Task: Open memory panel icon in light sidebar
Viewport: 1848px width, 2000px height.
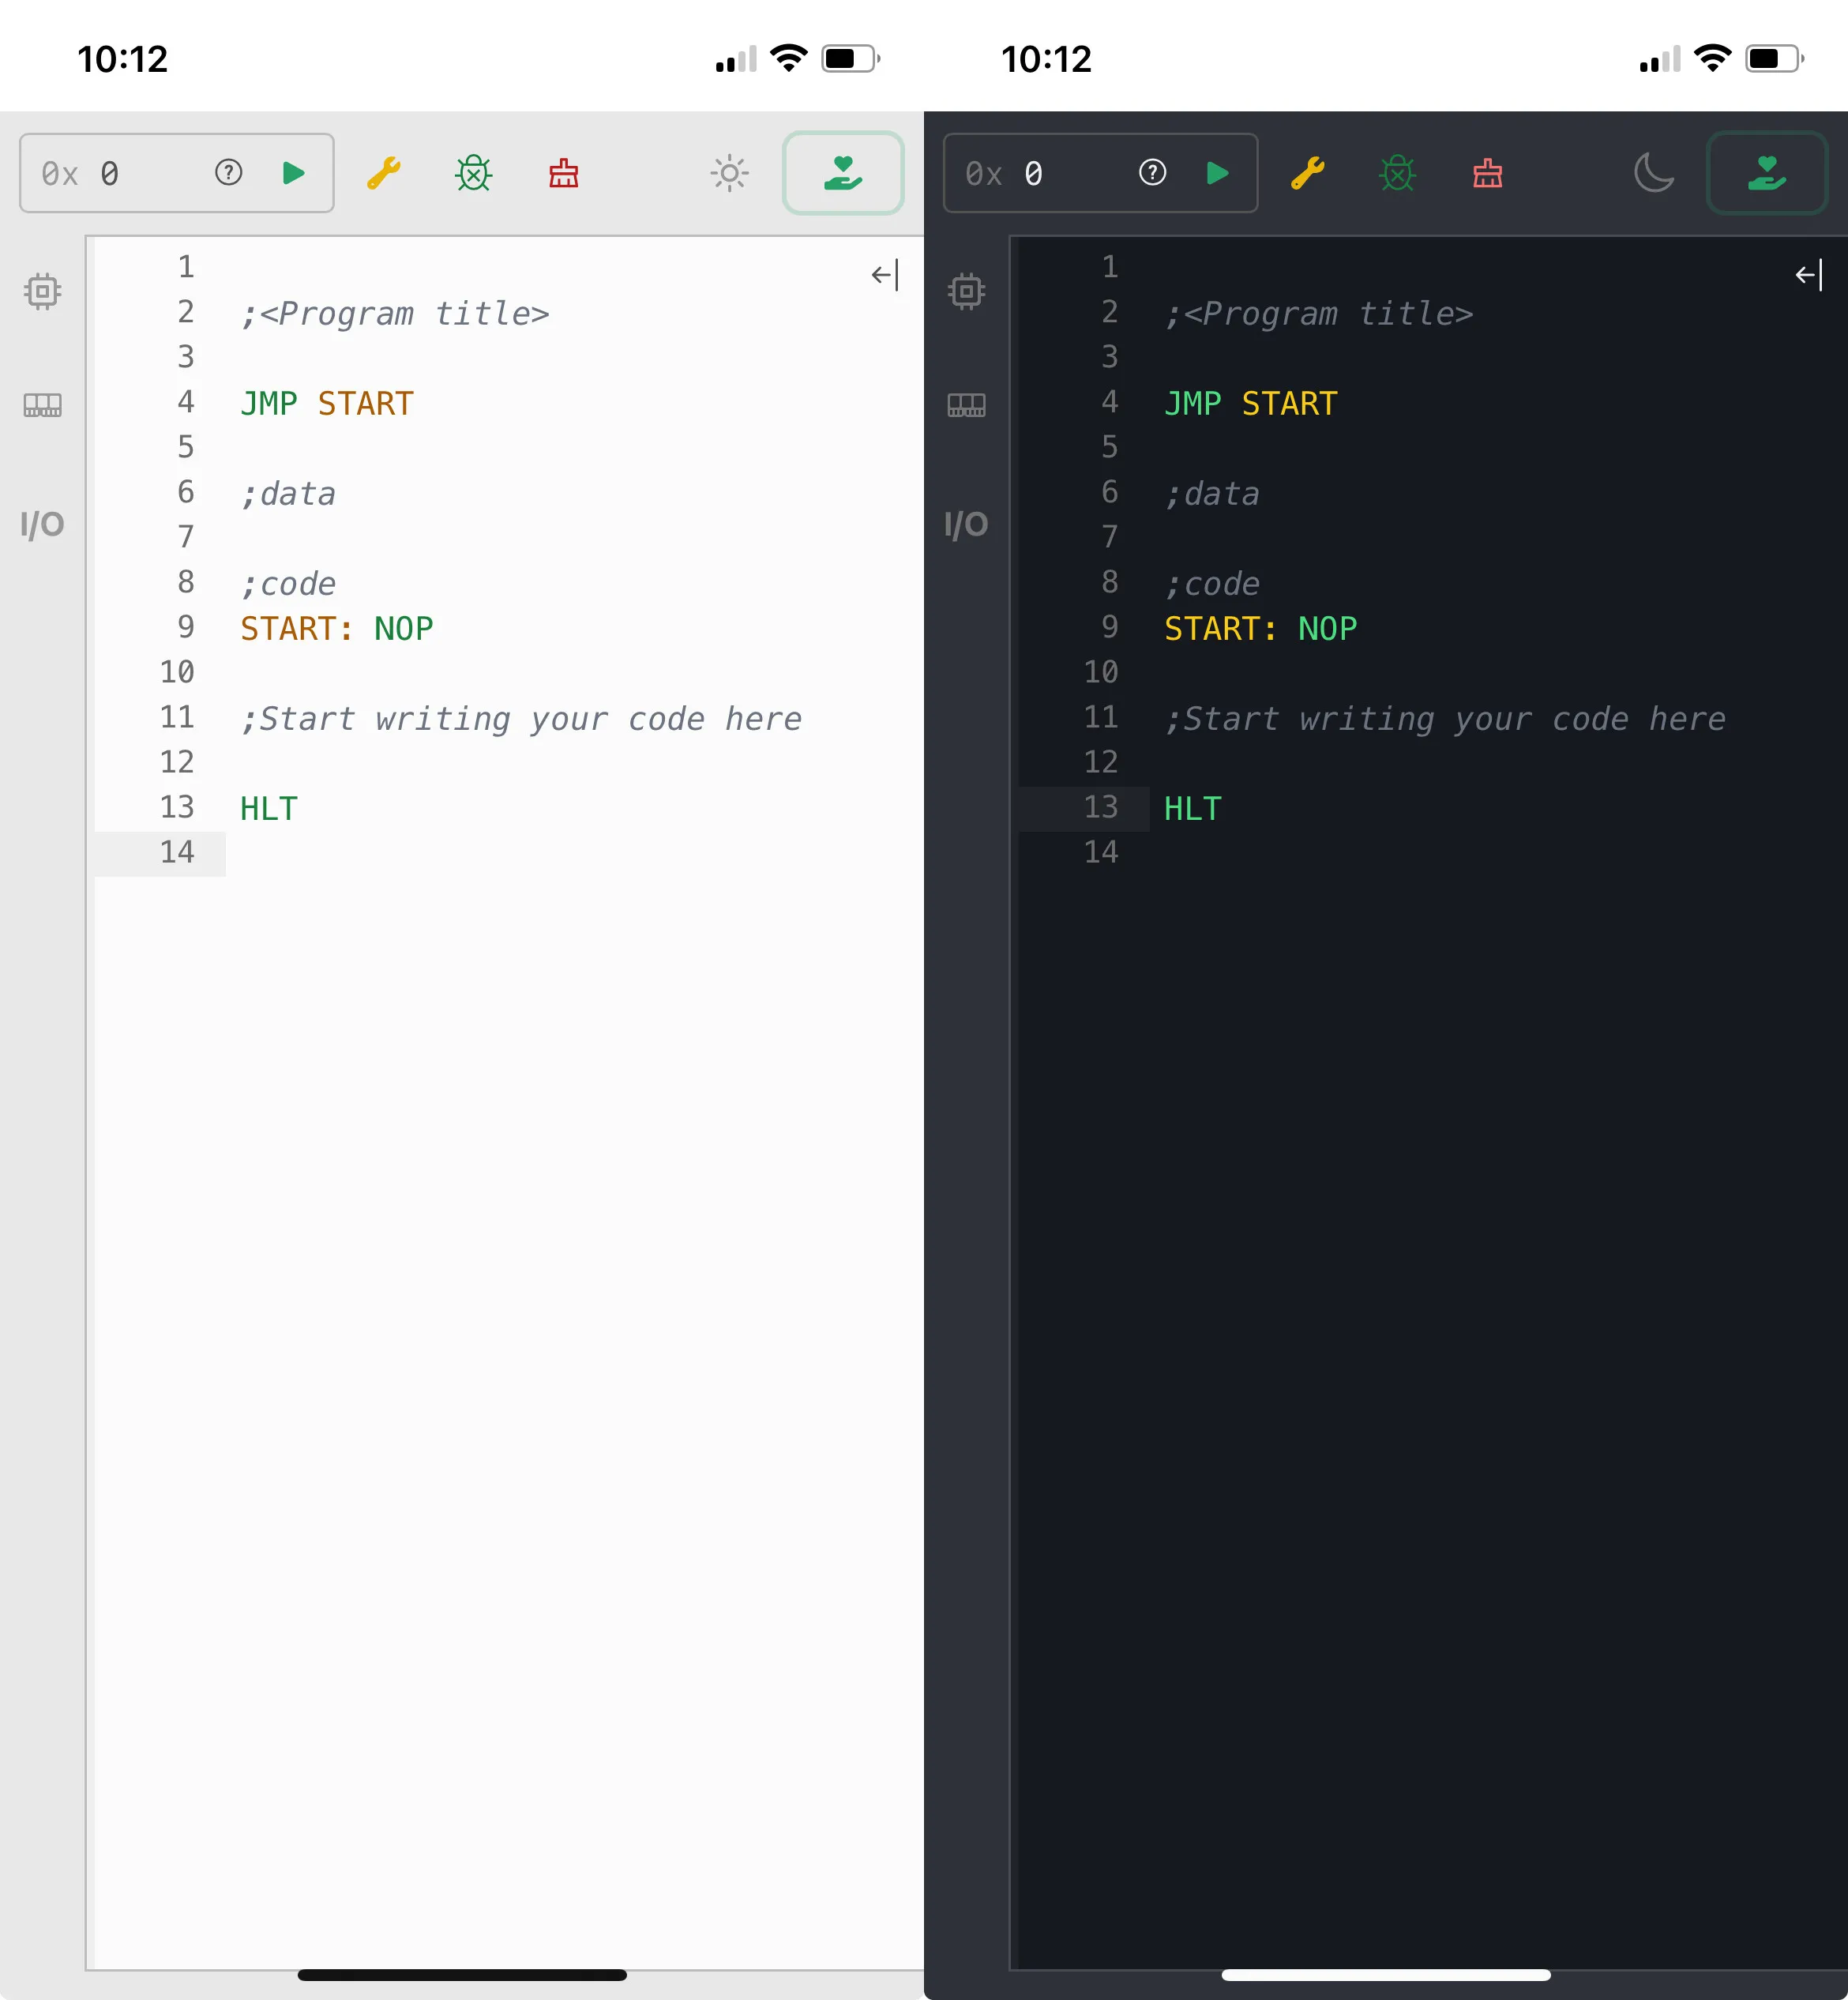Action: (x=42, y=405)
